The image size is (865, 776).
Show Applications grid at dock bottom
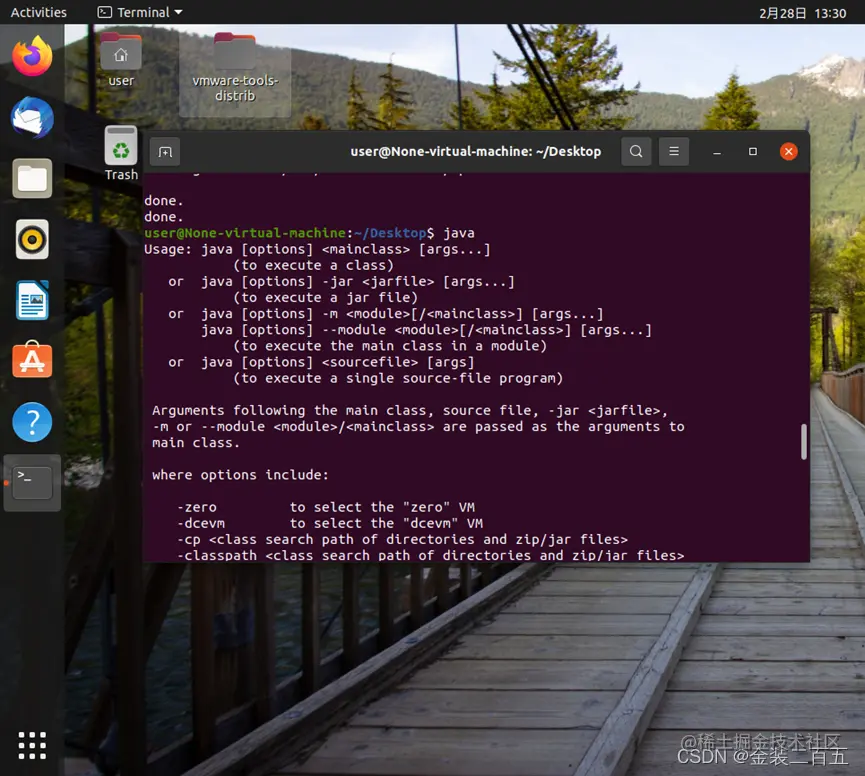pos(32,745)
